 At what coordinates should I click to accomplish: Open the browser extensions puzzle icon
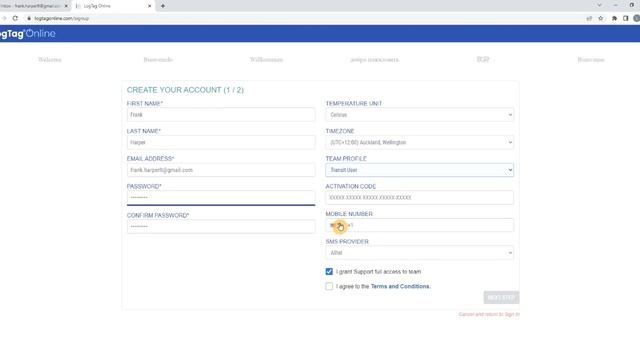(614, 18)
